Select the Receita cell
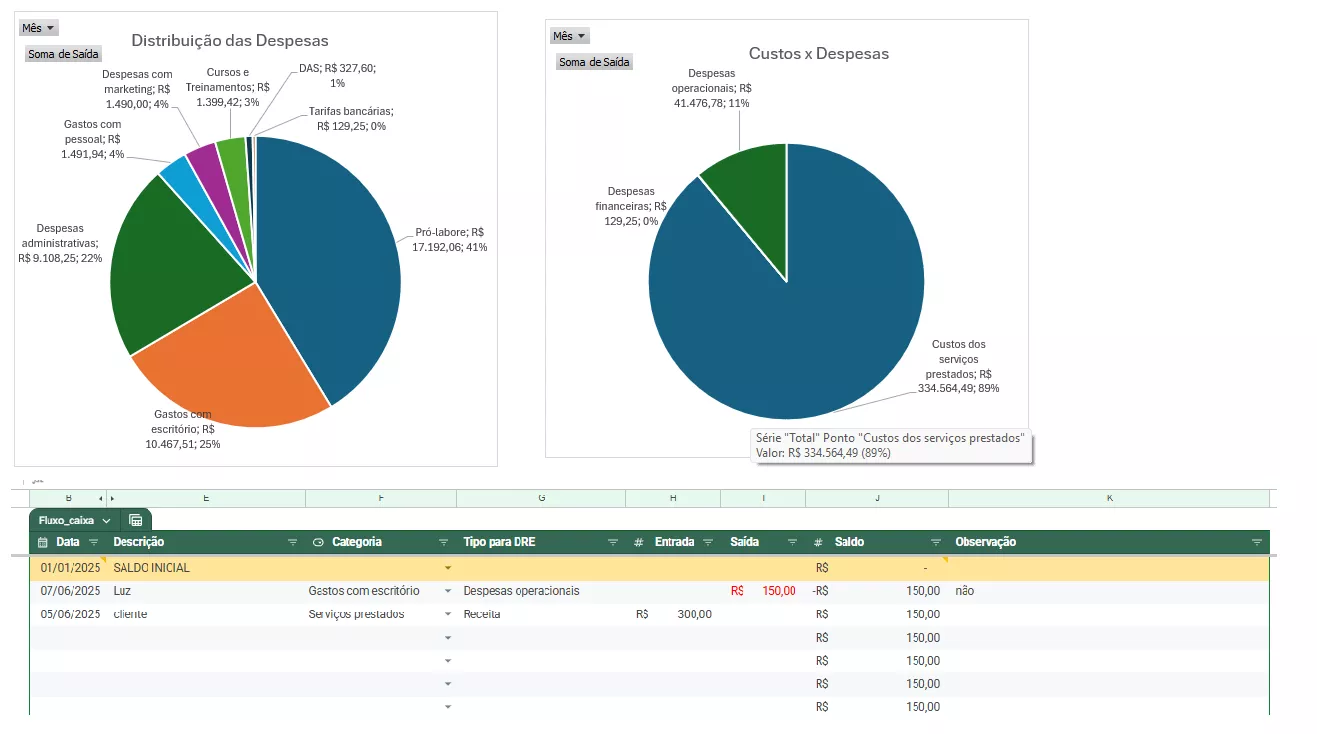The image size is (1317, 734). point(541,614)
